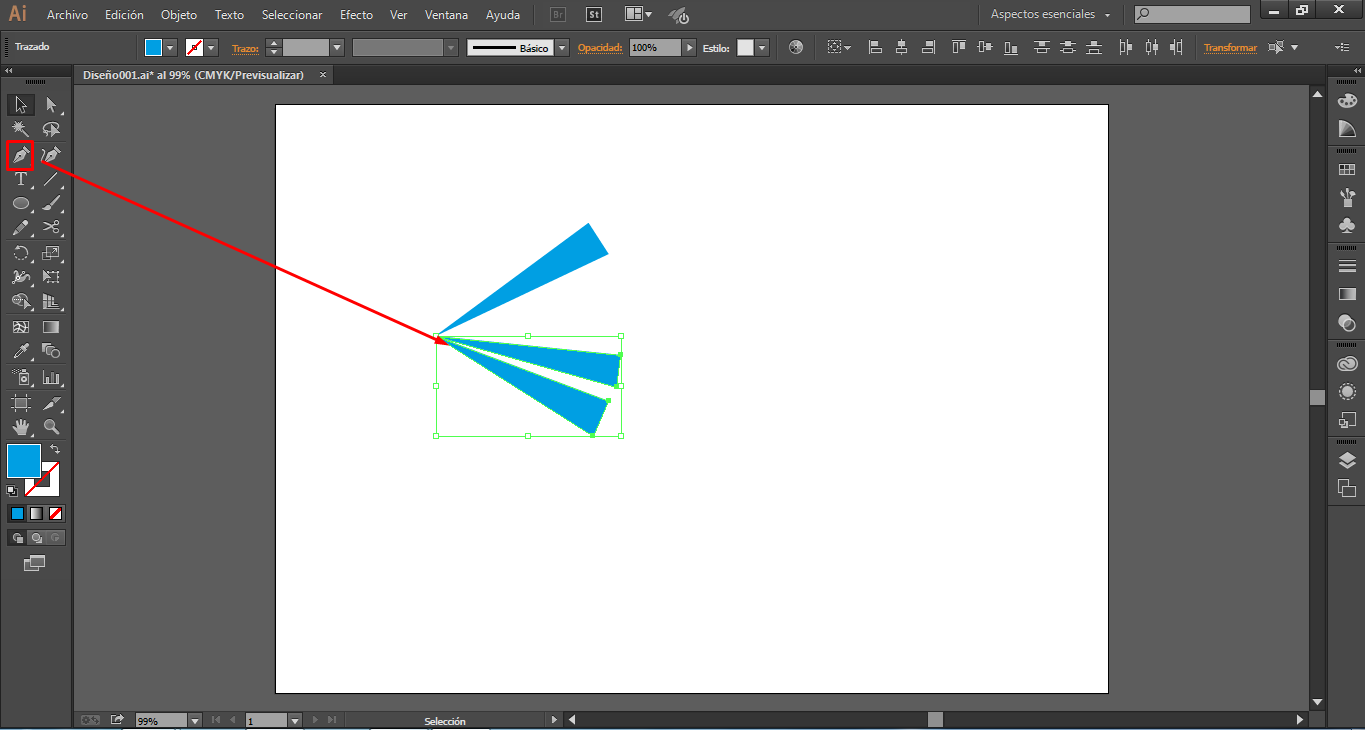
Task: Open the Archivo menu
Action: [x=67, y=15]
